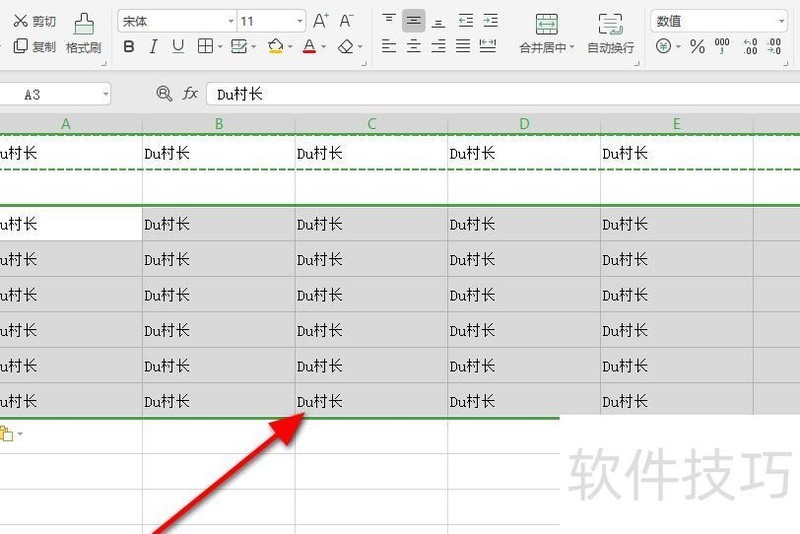The height and width of the screenshot is (534, 800).
Task: Click the active white cell A3
Action: (x=71, y=223)
